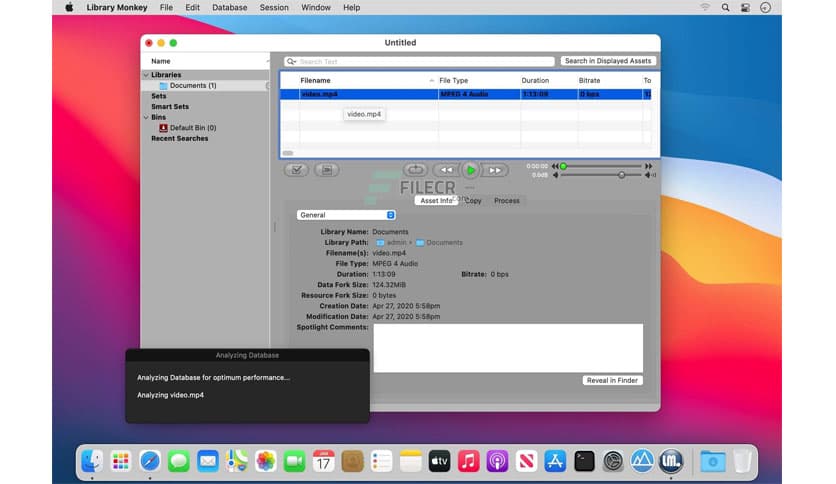This screenshot has width=836, height=484.
Task: Jump to start with double-left arrows
Action: click(554, 166)
